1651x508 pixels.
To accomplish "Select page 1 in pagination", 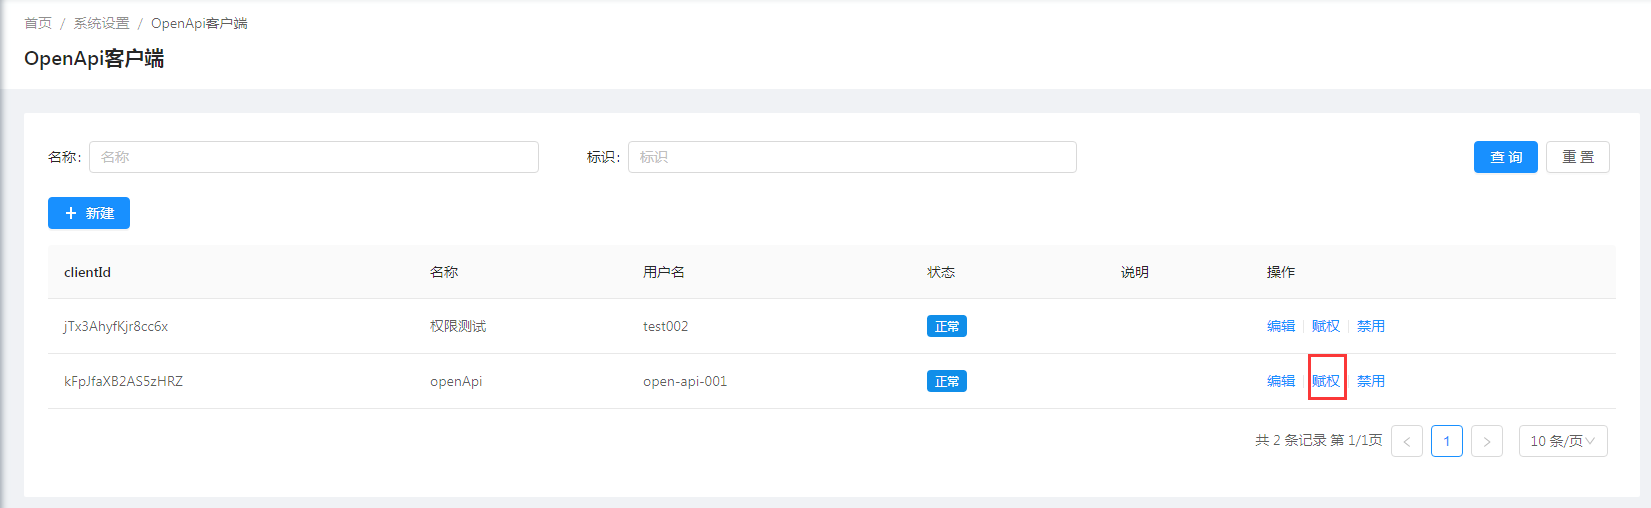I will pyautogui.click(x=1446, y=441).
